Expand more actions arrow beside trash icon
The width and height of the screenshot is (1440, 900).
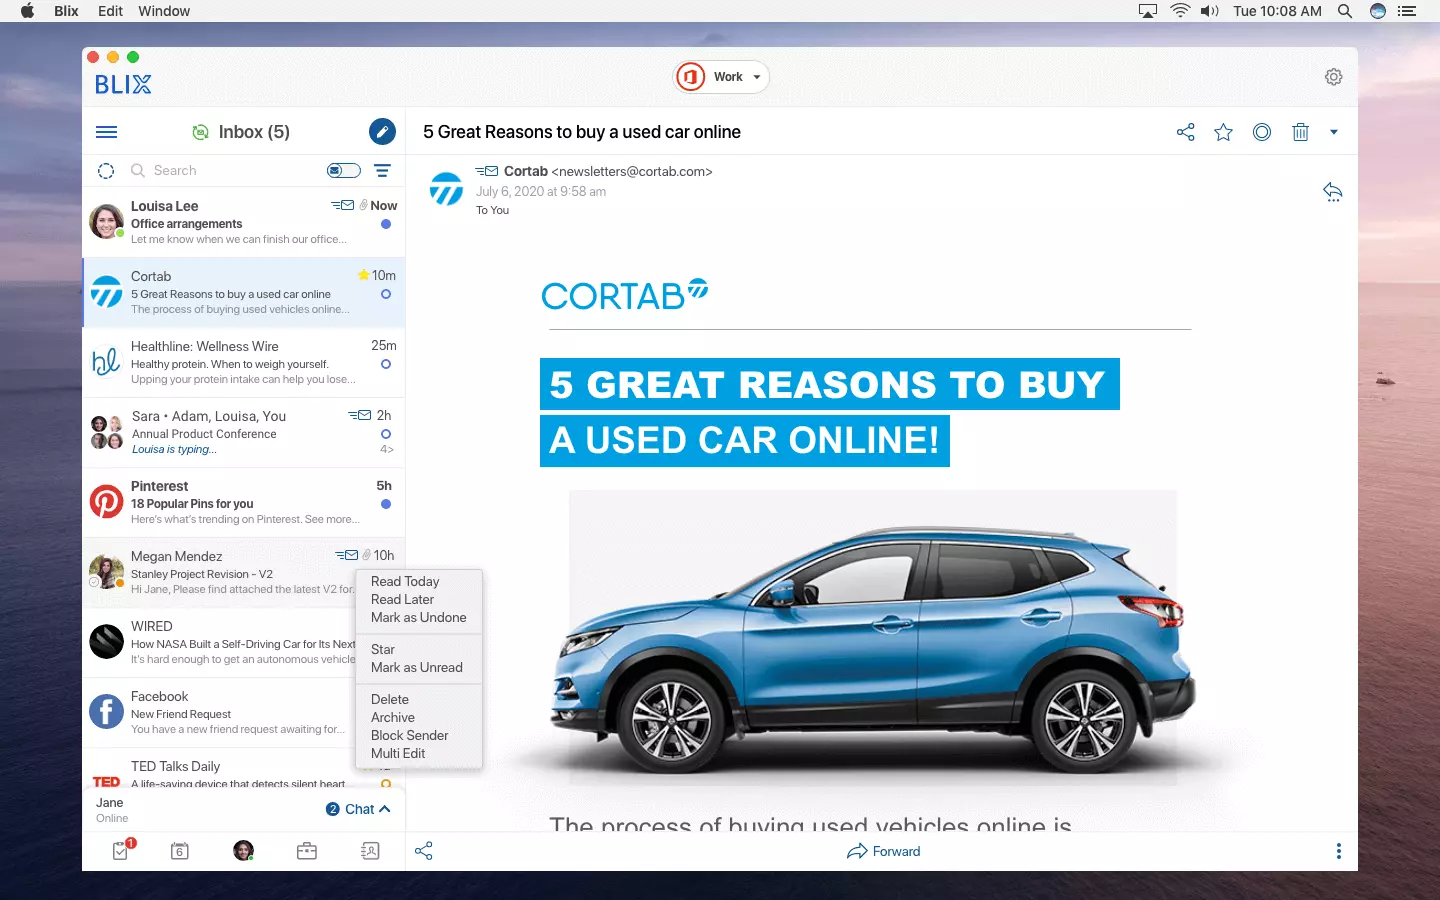coord(1333,132)
